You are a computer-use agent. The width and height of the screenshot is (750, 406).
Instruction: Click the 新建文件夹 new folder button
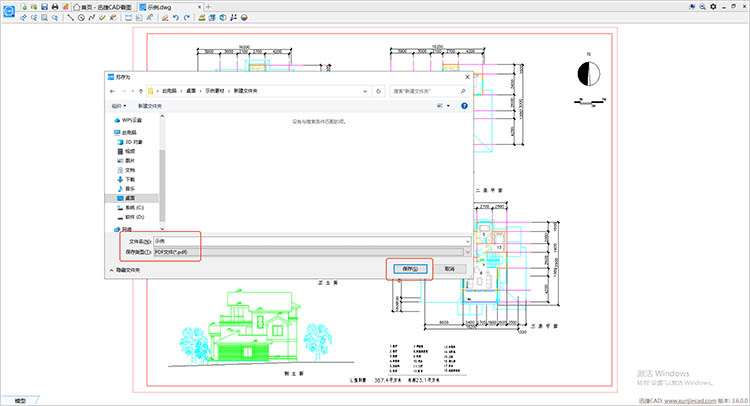click(x=150, y=106)
